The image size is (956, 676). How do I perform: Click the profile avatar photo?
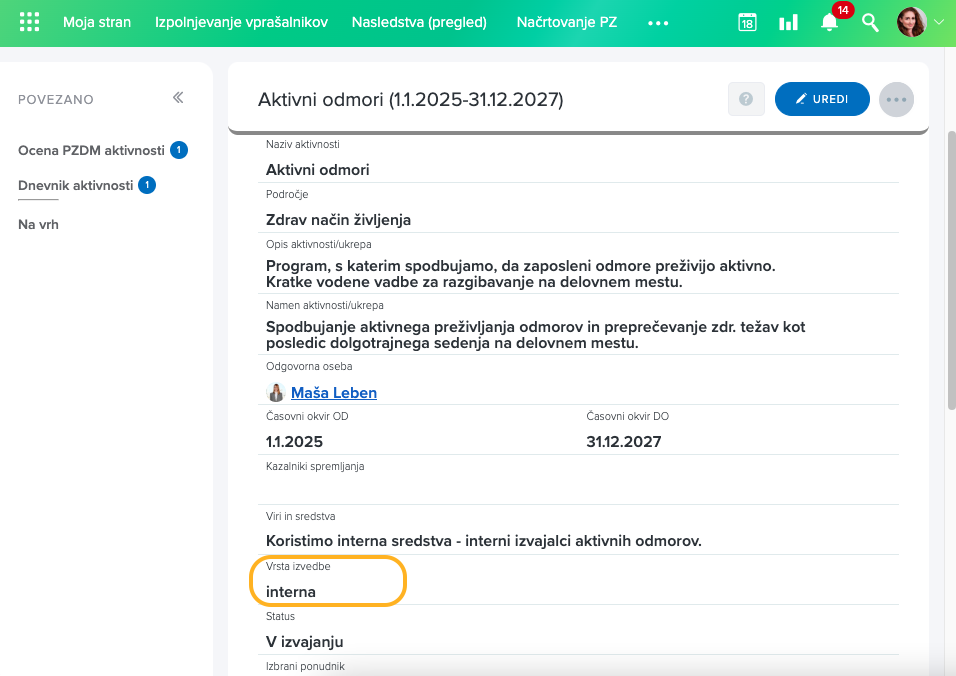coord(912,21)
